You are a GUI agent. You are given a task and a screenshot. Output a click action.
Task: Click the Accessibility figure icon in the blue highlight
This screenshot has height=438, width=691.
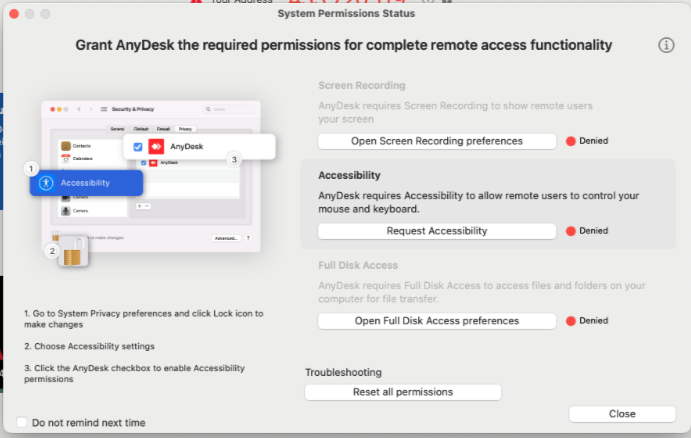click(x=45, y=183)
